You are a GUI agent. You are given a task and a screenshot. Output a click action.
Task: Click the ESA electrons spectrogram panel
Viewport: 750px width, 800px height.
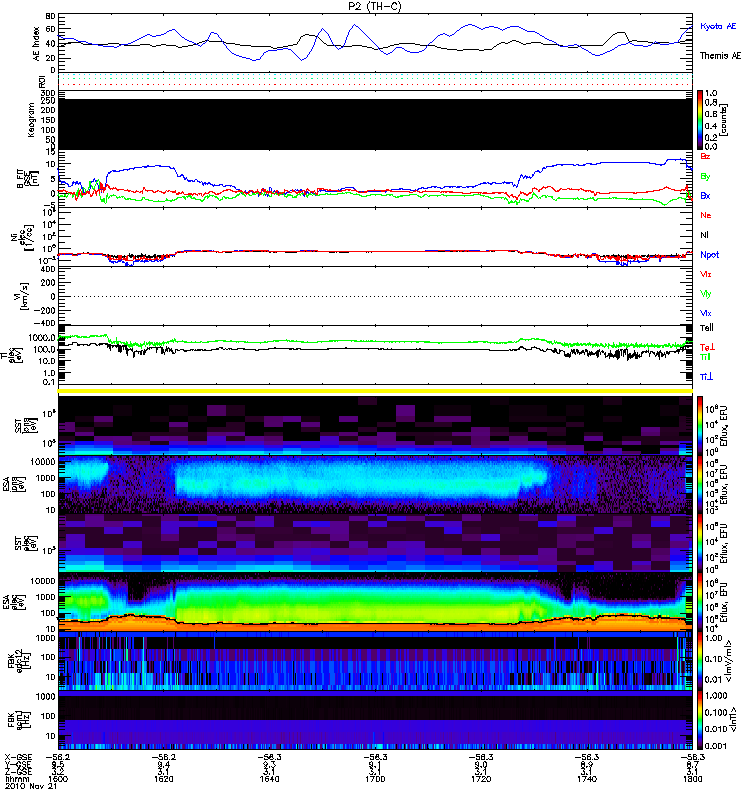click(x=376, y=603)
